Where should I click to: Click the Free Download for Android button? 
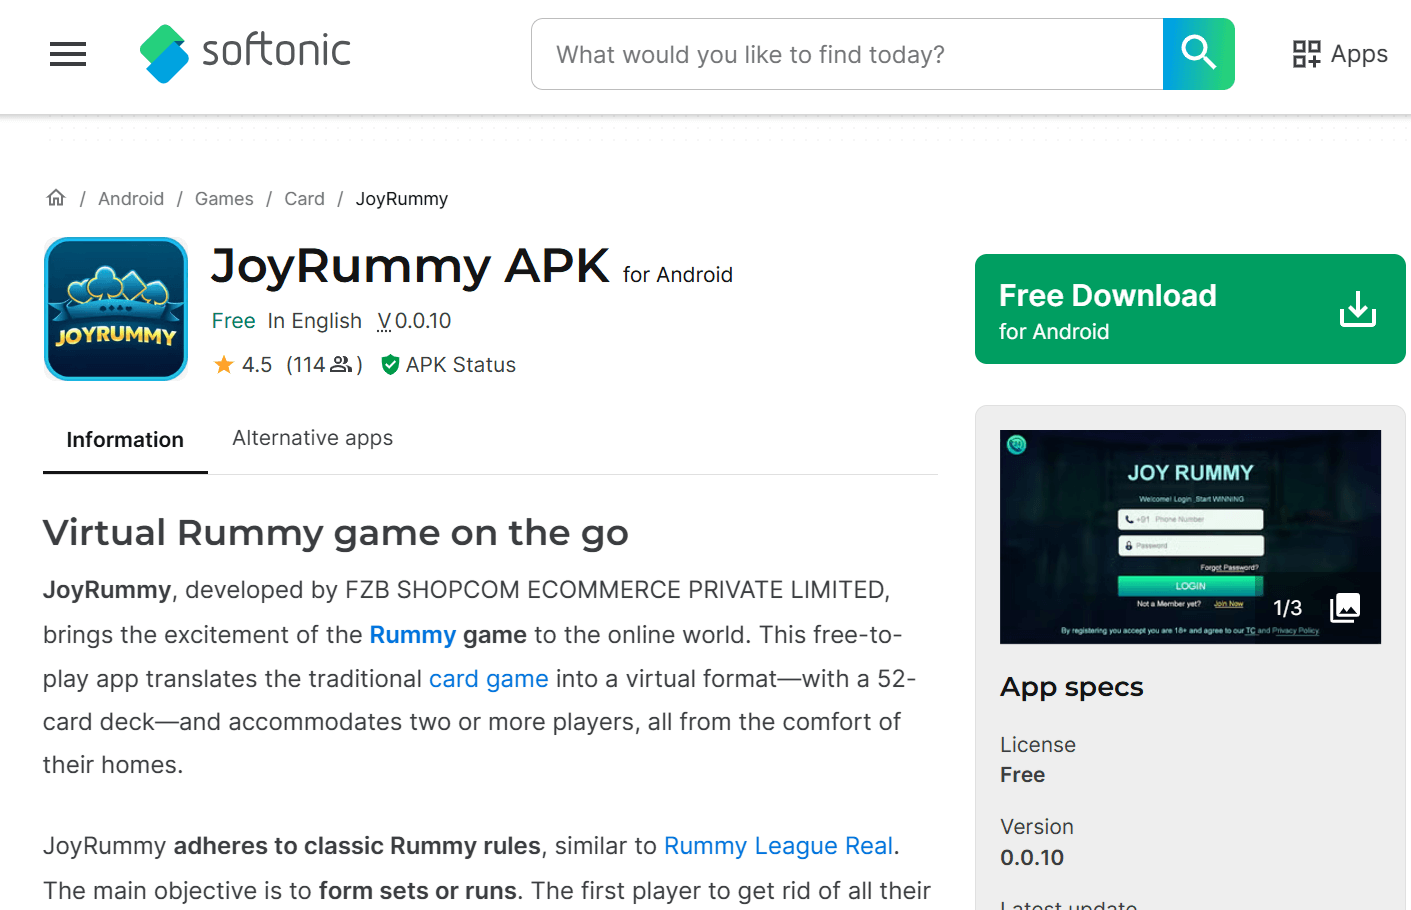[x=1190, y=309]
